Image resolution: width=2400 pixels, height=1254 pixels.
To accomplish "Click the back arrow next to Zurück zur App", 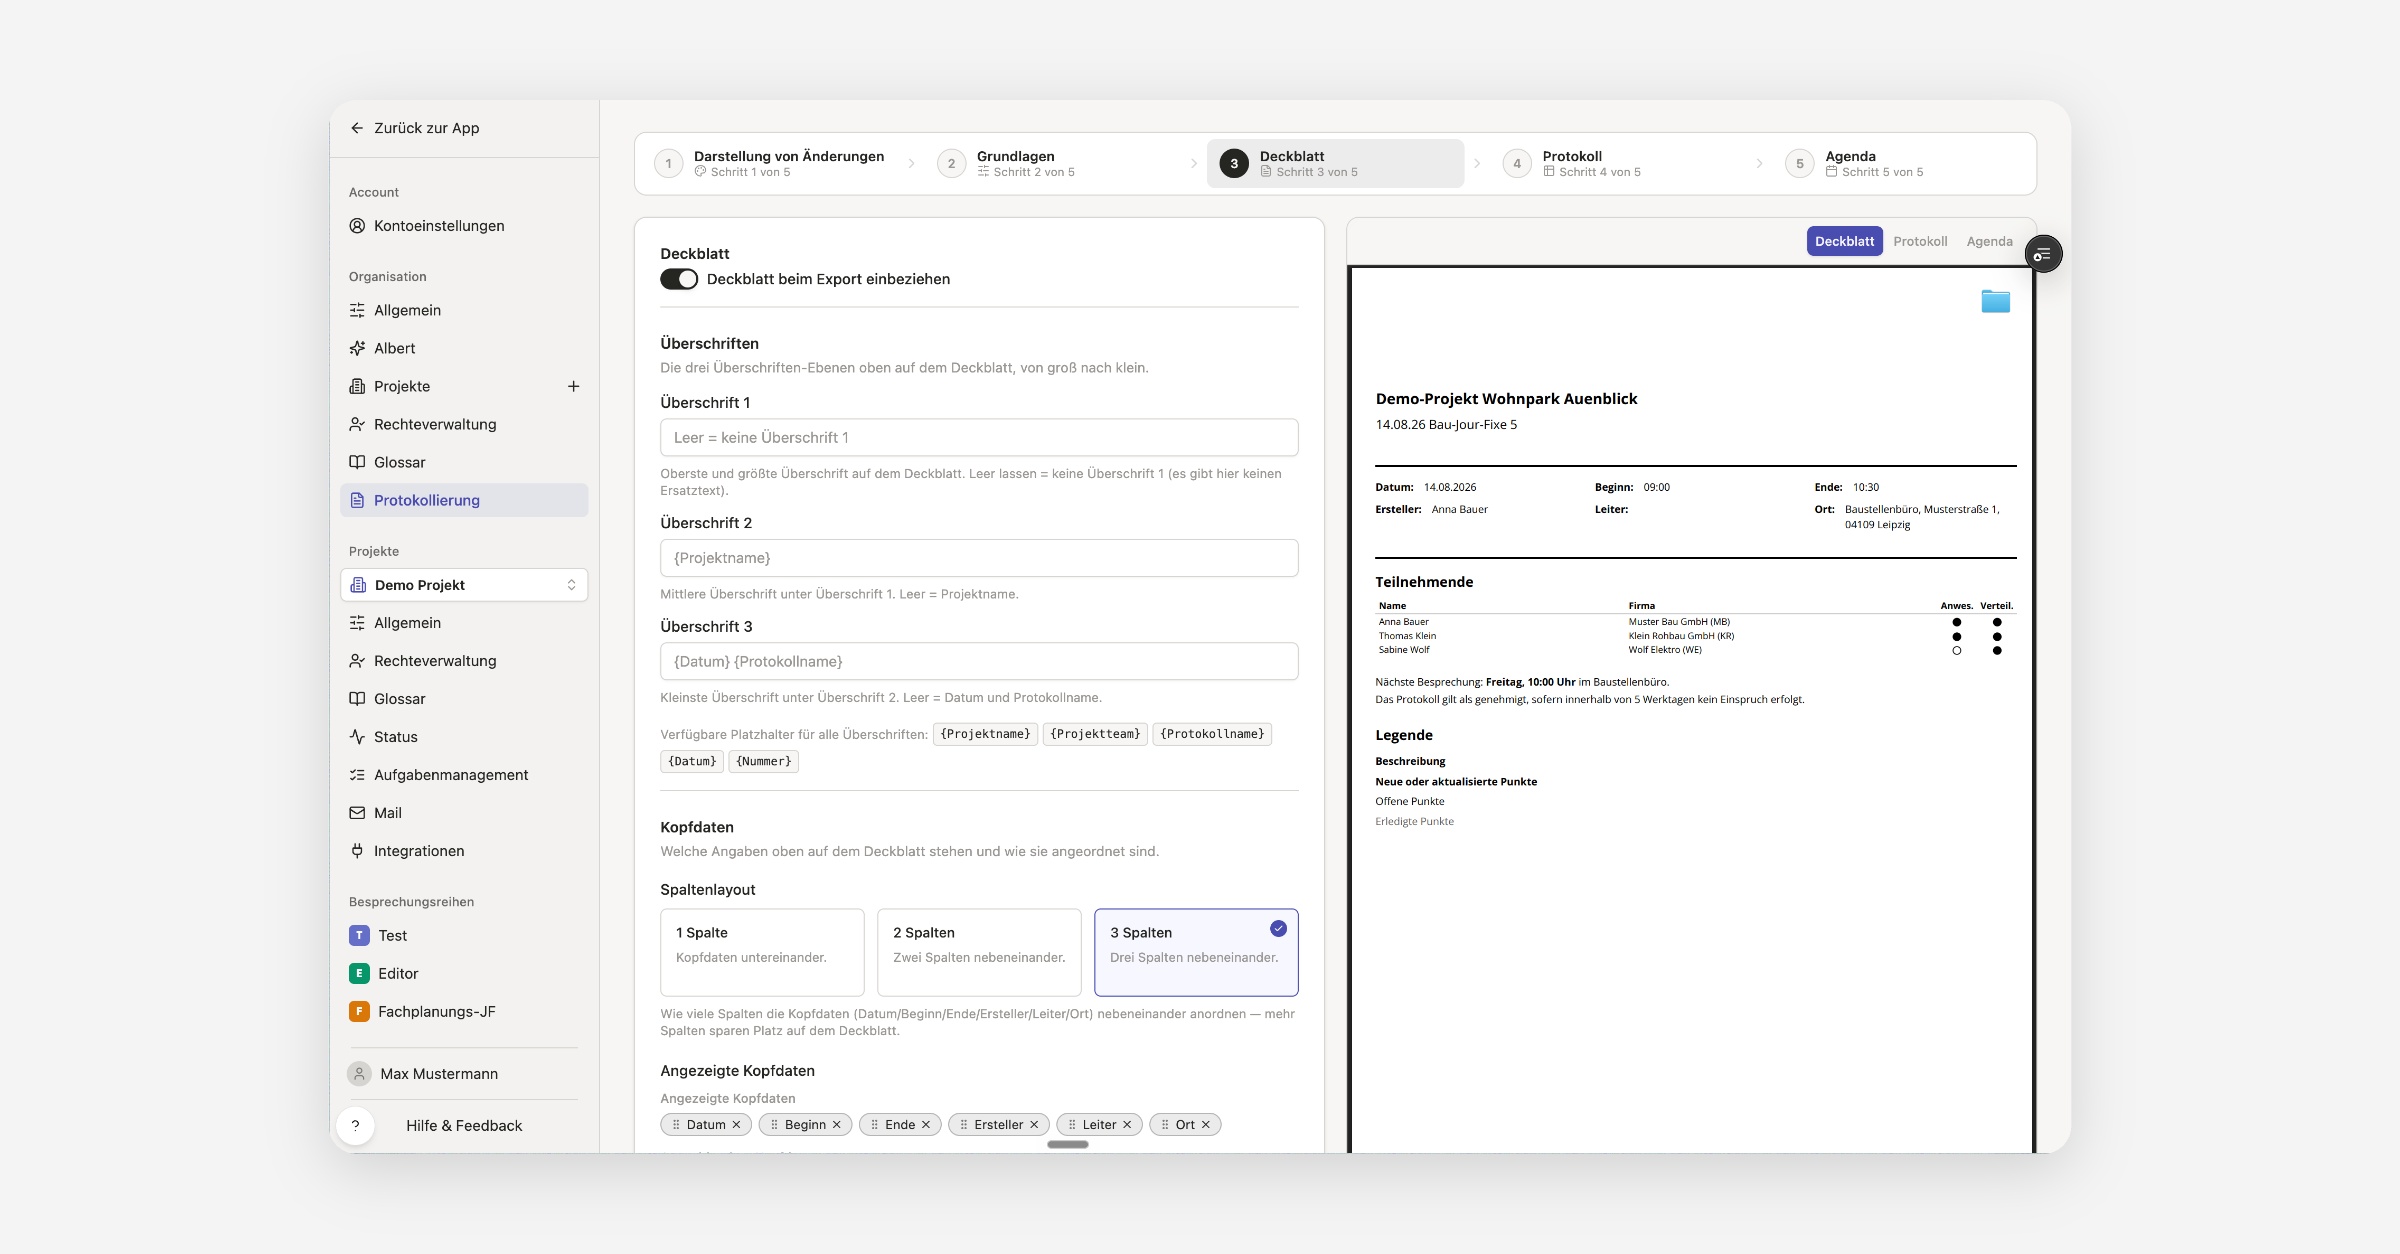I will click(357, 128).
